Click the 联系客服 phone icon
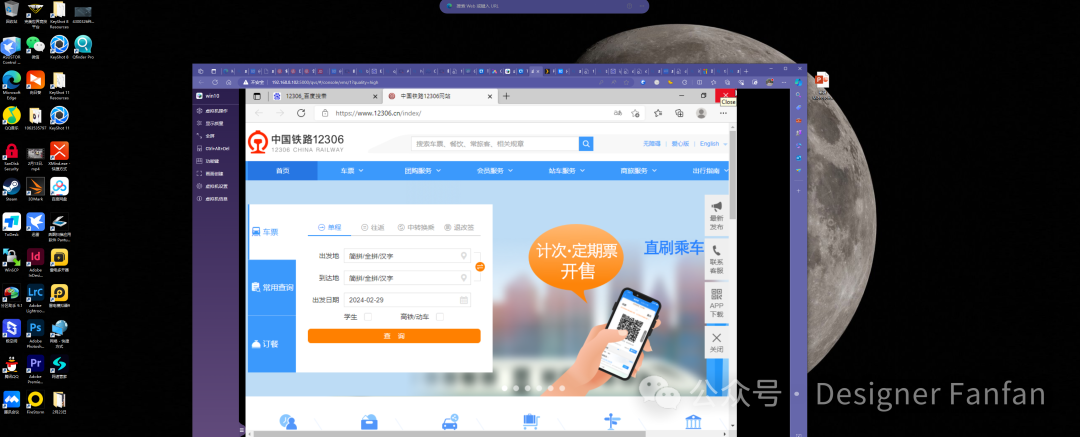This screenshot has width=1080, height=437. click(716, 252)
